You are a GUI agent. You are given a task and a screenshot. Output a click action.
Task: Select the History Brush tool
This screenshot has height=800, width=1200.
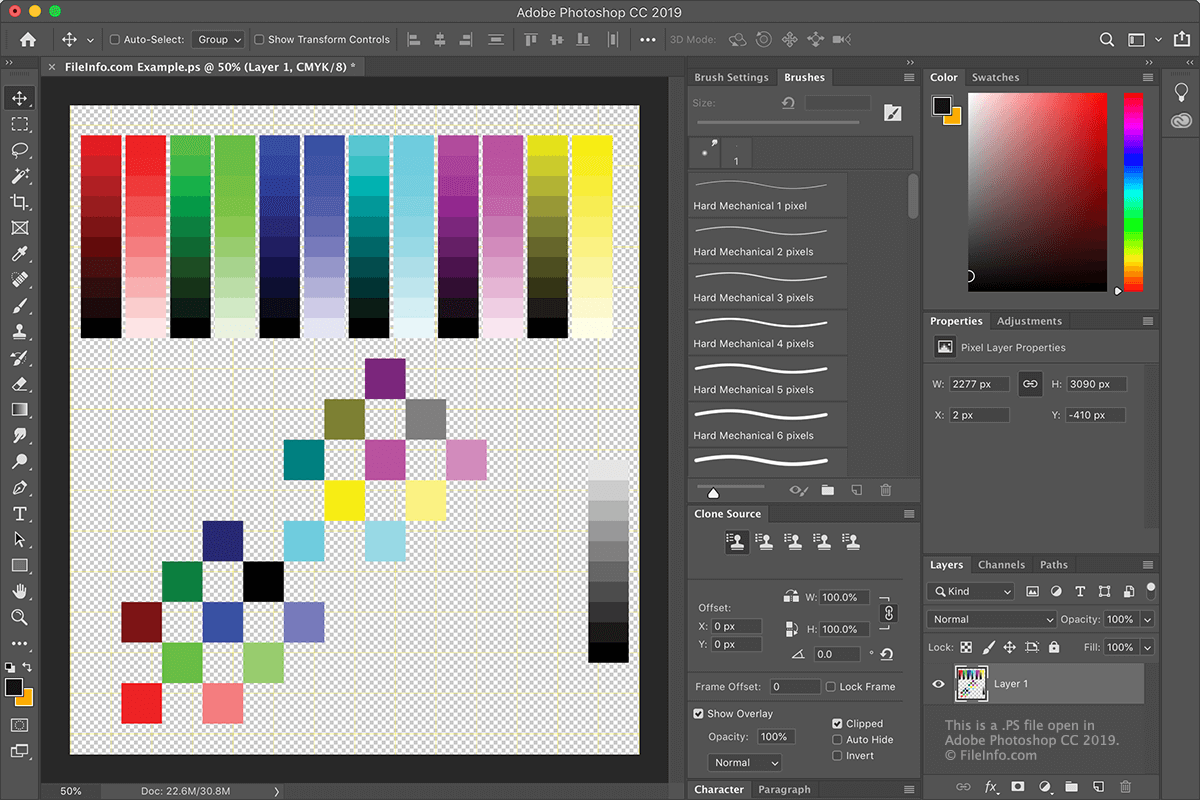point(20,358)
